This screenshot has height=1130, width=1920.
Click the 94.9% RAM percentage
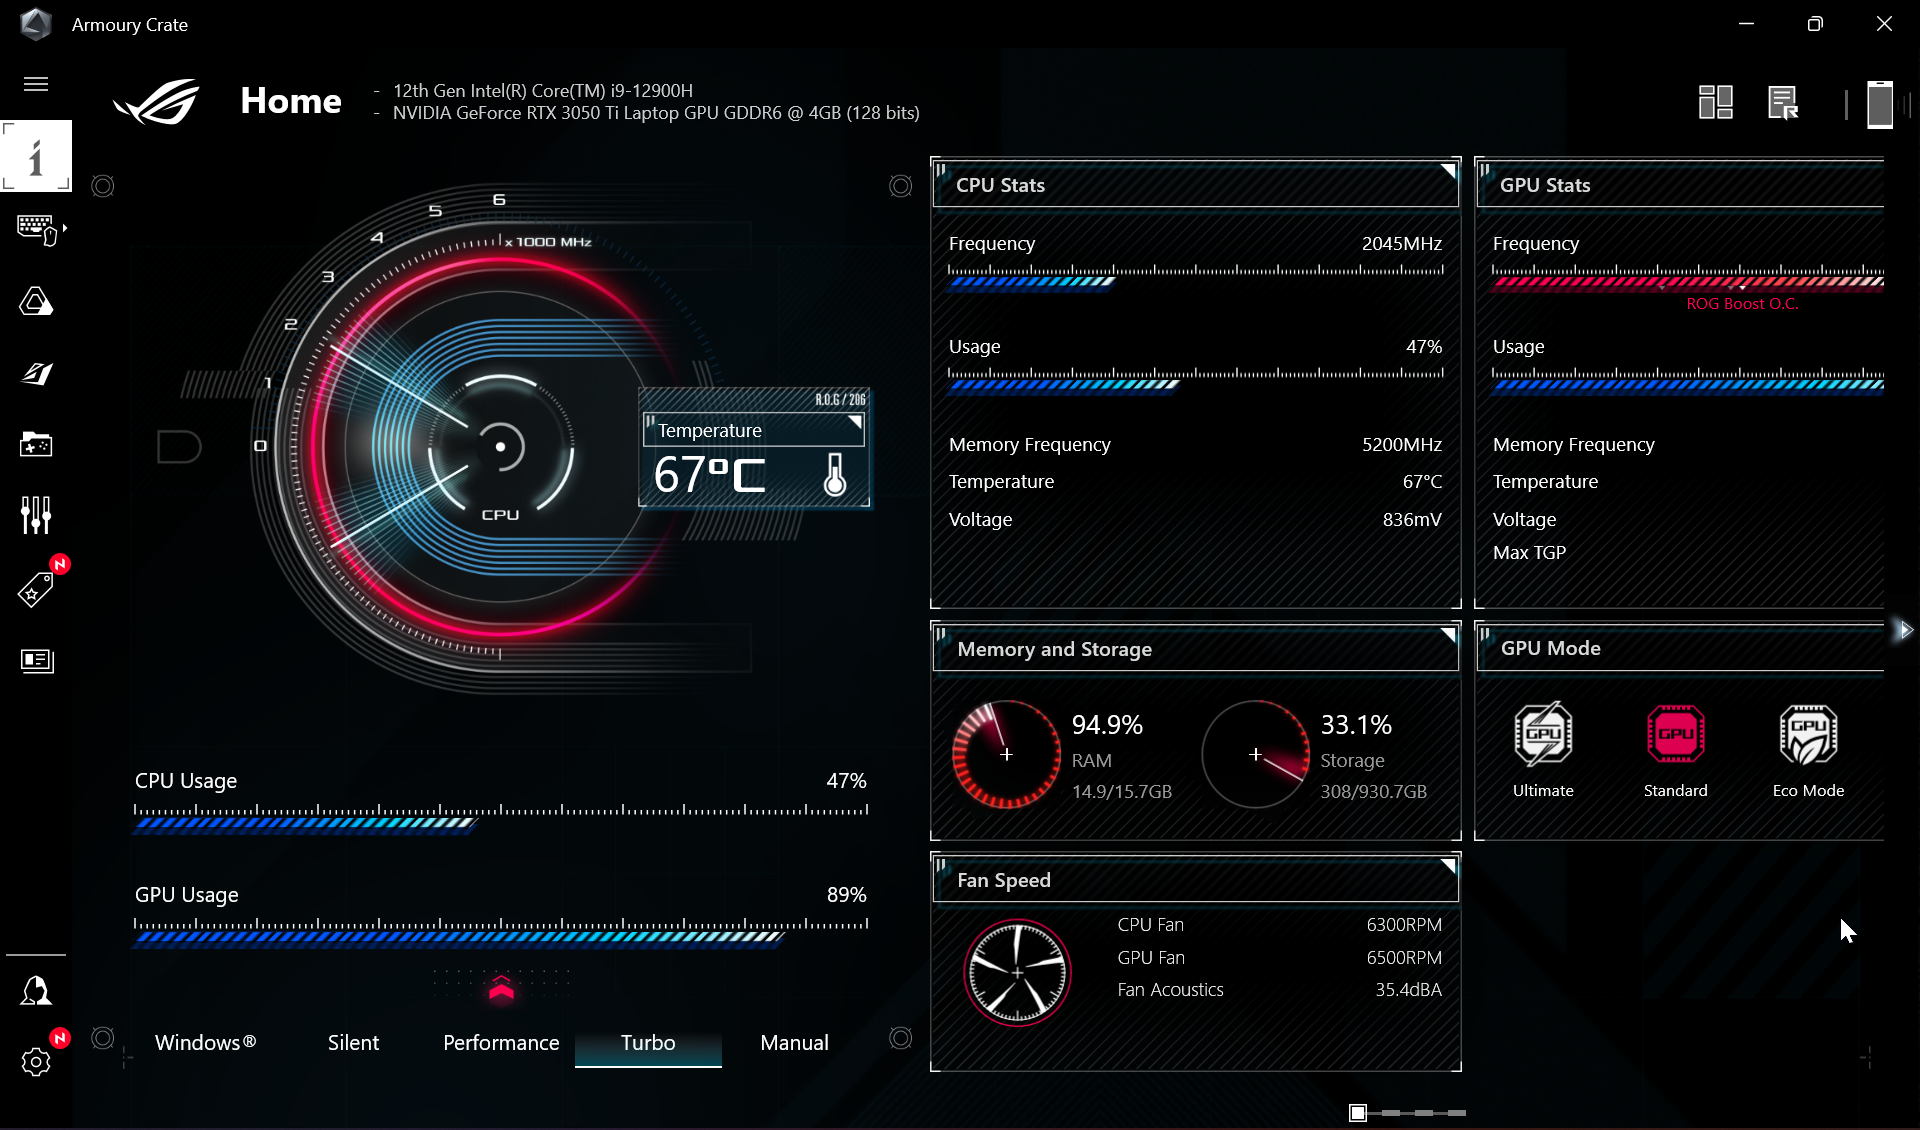(1107, 725)
